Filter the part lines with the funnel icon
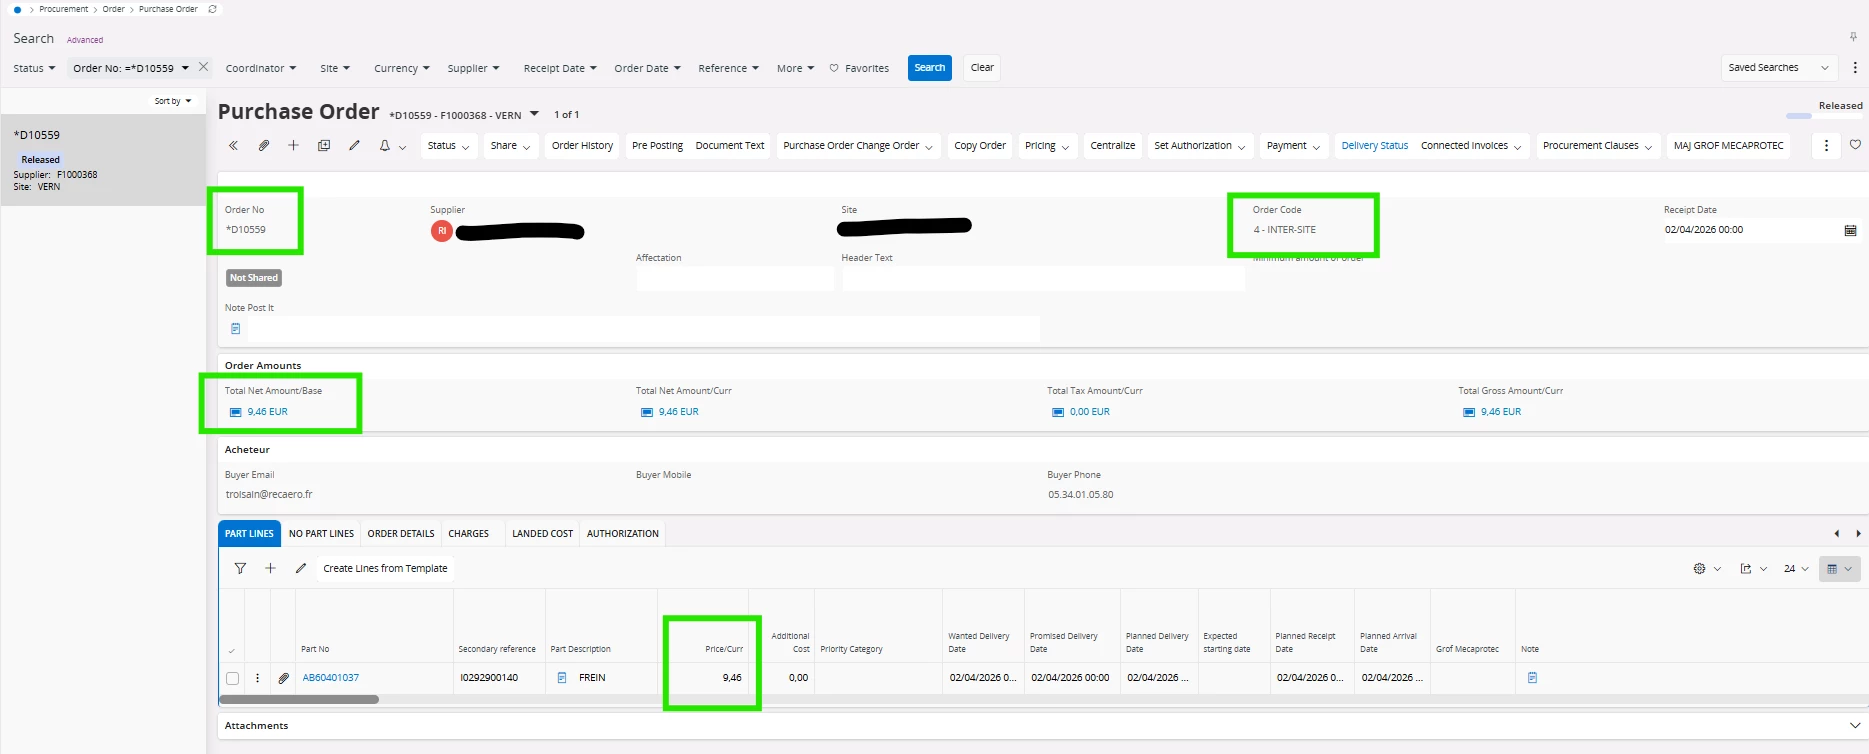1869x754 pixels. pyautogui.click(x=240, y=568)
